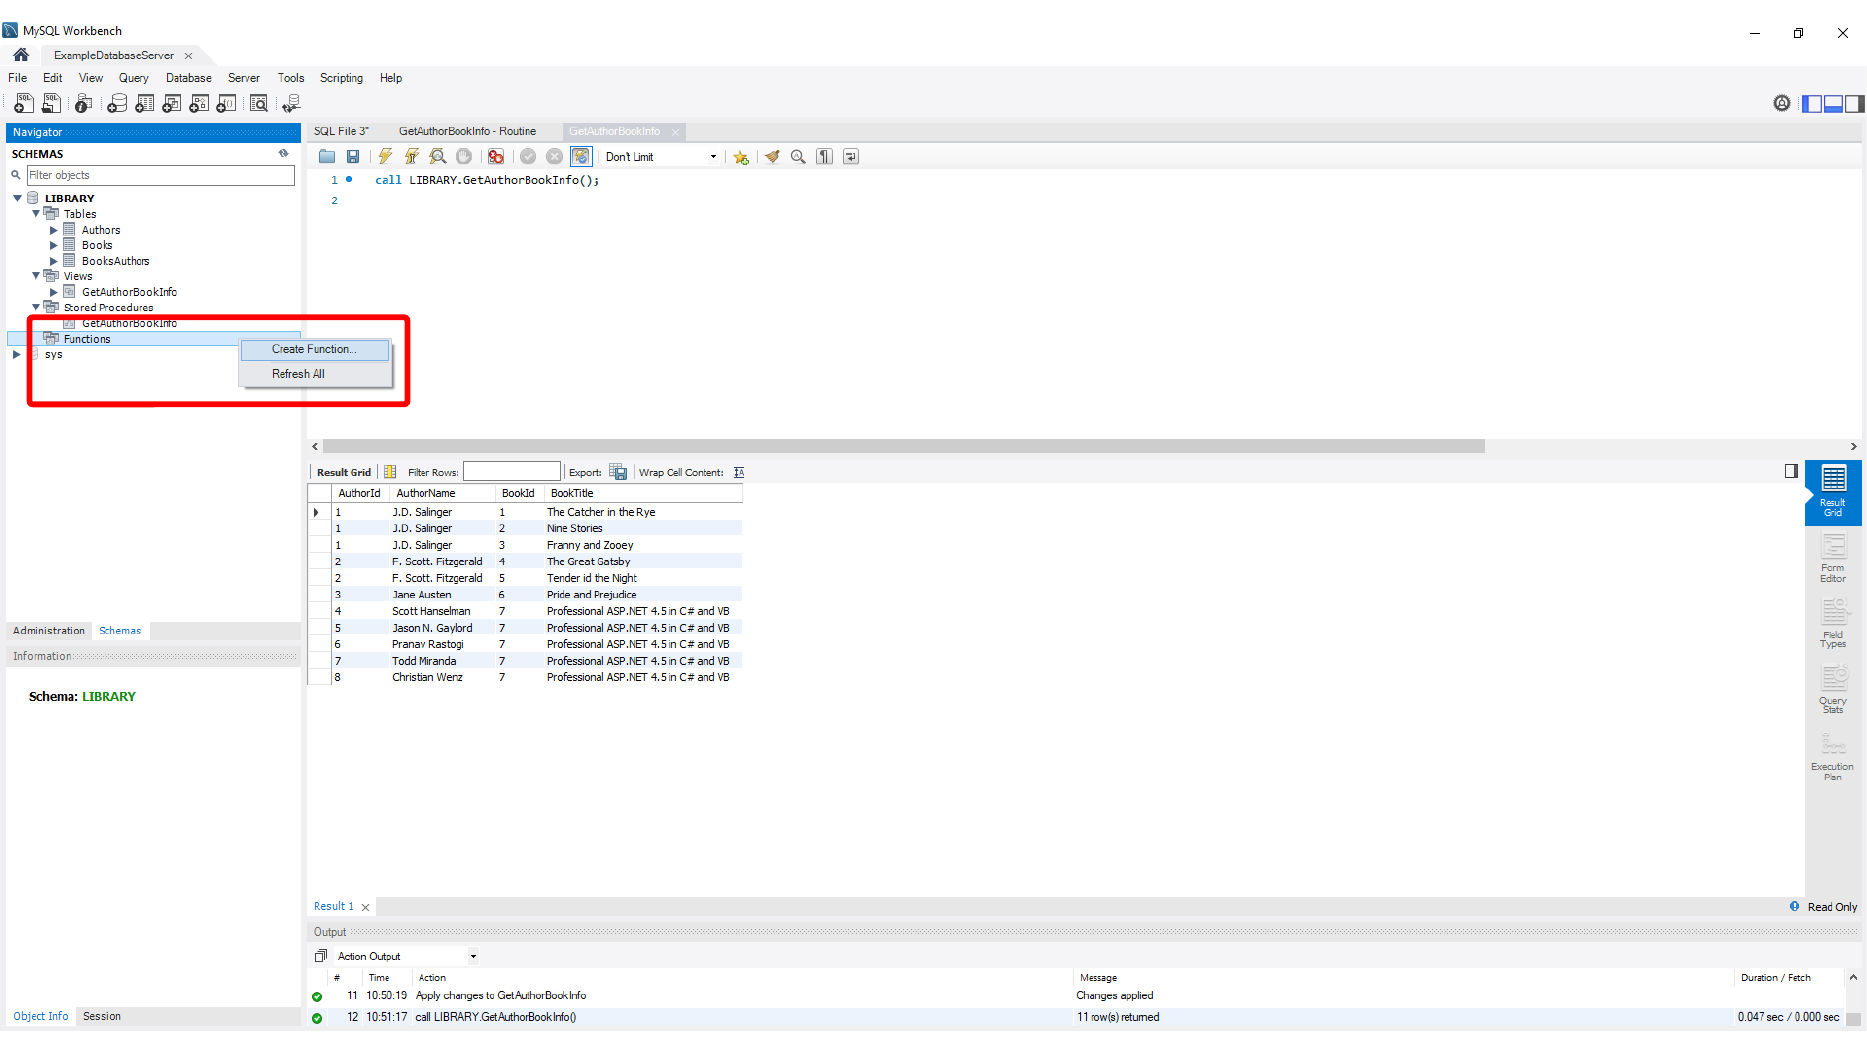Show the Field Types panel
1867x1050 pixels.
1833,624
